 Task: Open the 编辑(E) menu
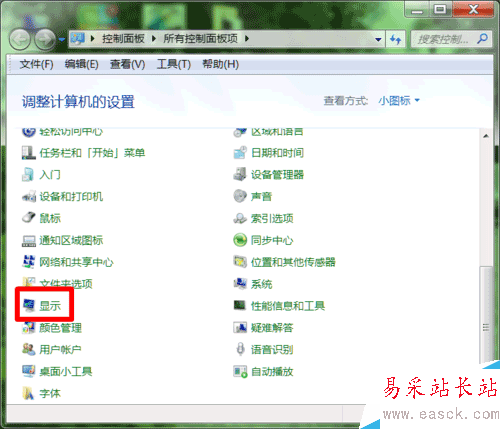(x=82, y=64)
